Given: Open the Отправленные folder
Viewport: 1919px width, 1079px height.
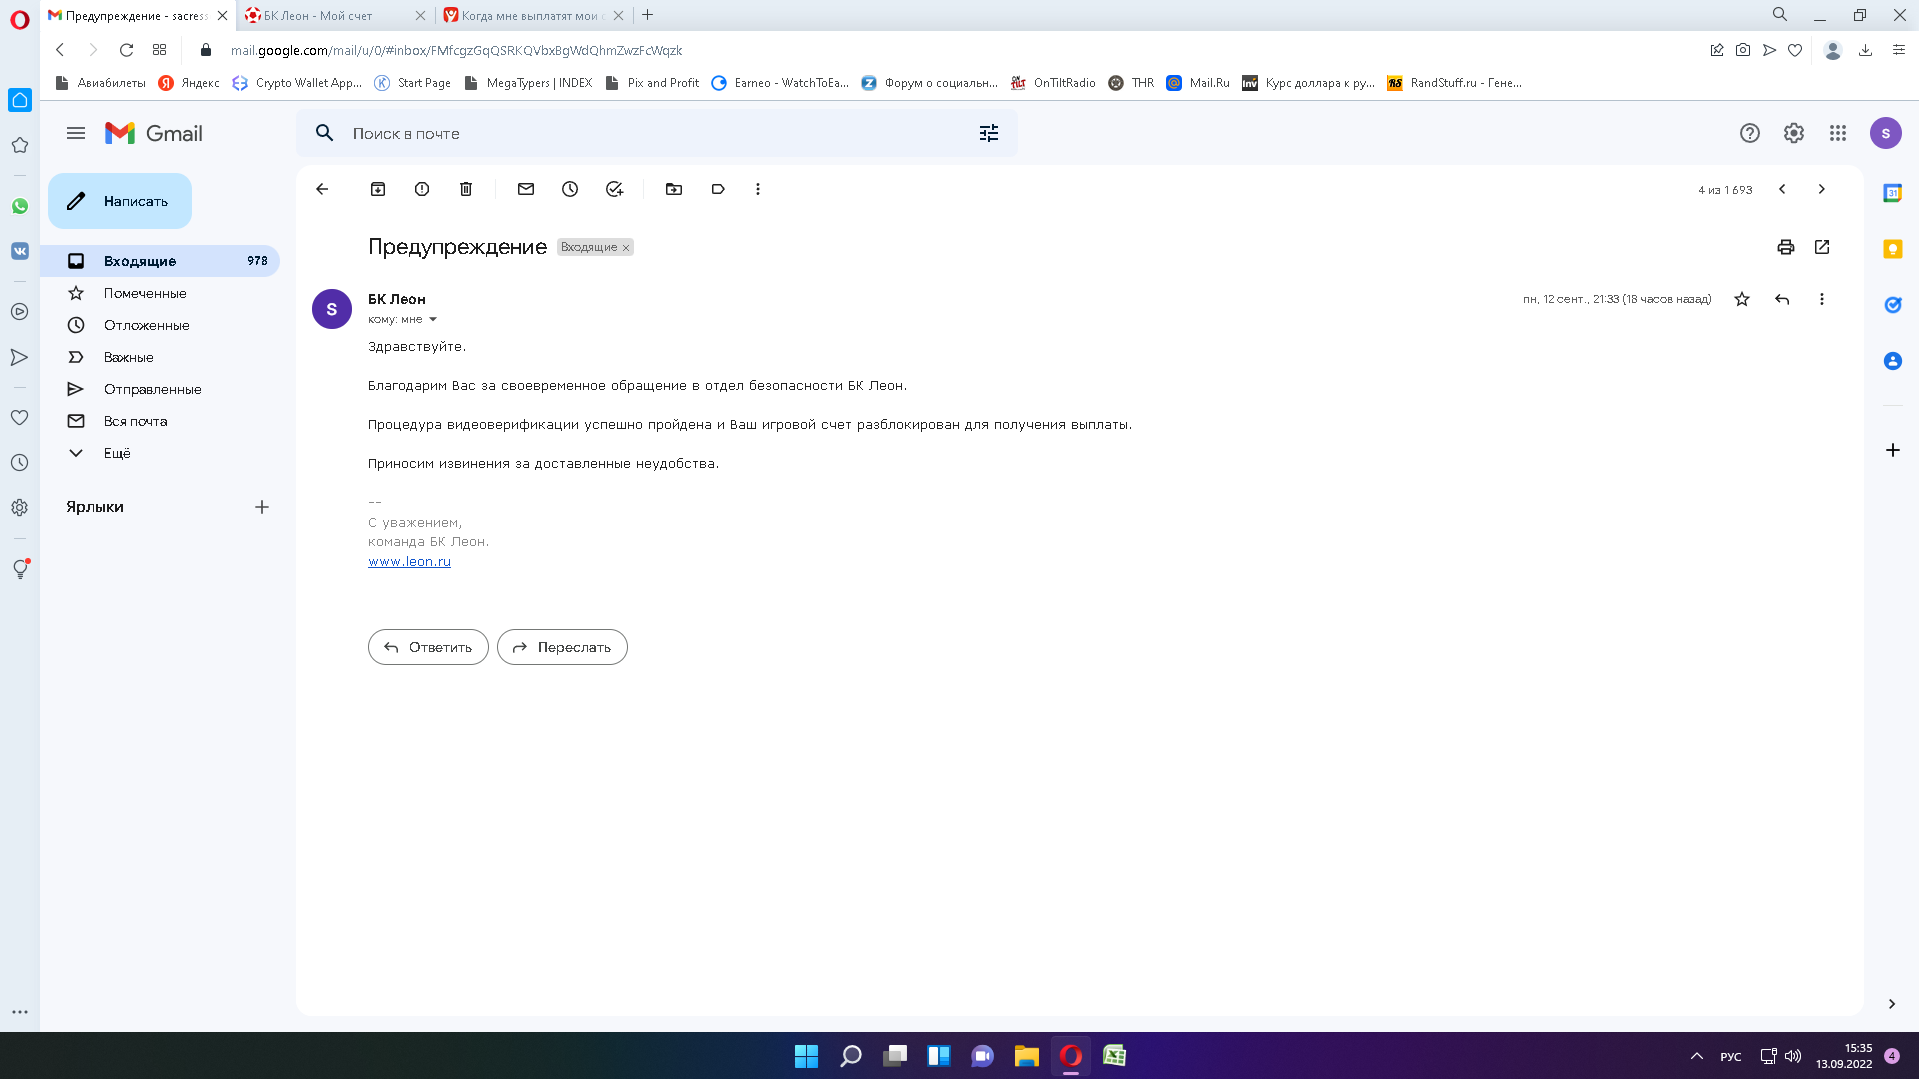Looking at the screenshot, I should (152, 389).
